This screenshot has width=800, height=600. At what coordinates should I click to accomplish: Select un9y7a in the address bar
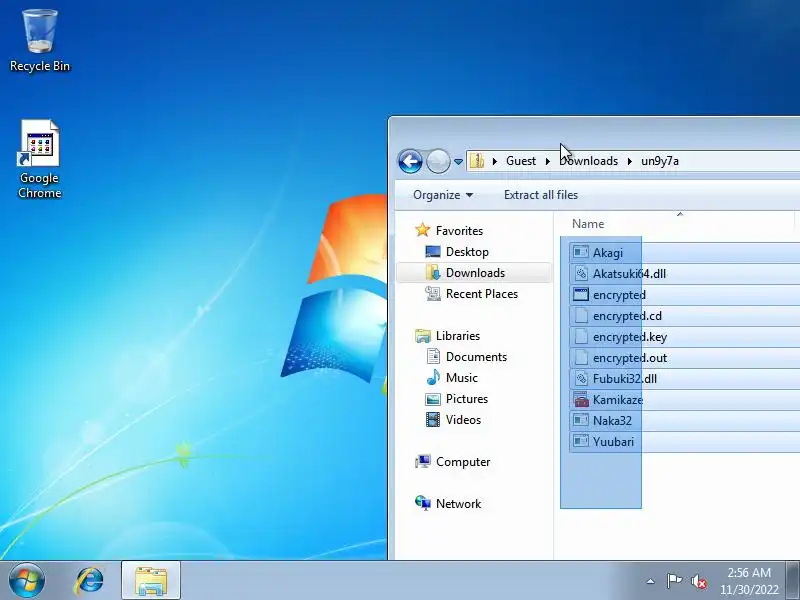660,161
